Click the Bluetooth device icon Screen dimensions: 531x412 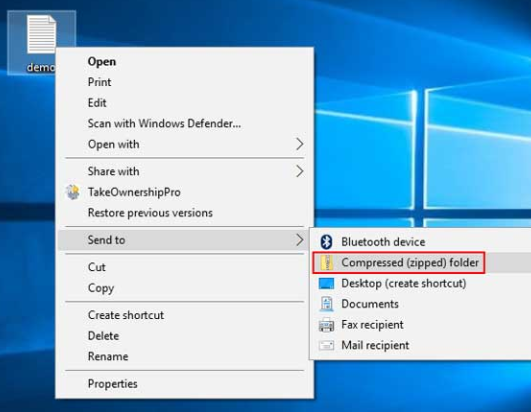click(x=326, y=242)
